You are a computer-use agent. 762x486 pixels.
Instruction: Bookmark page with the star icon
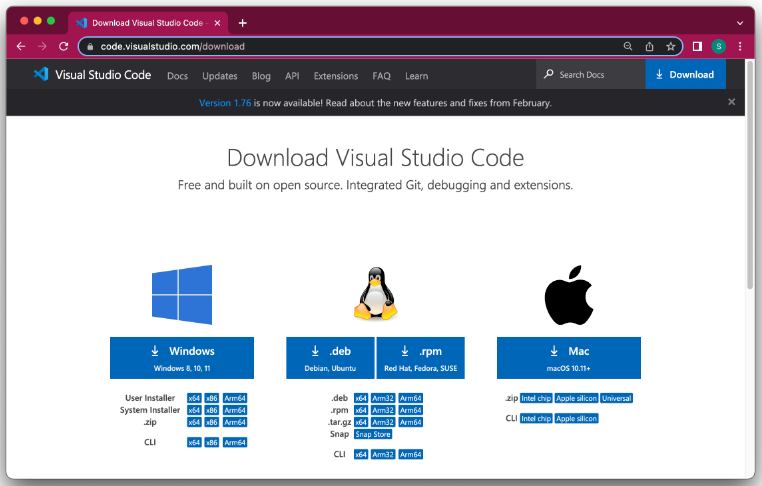671,46
